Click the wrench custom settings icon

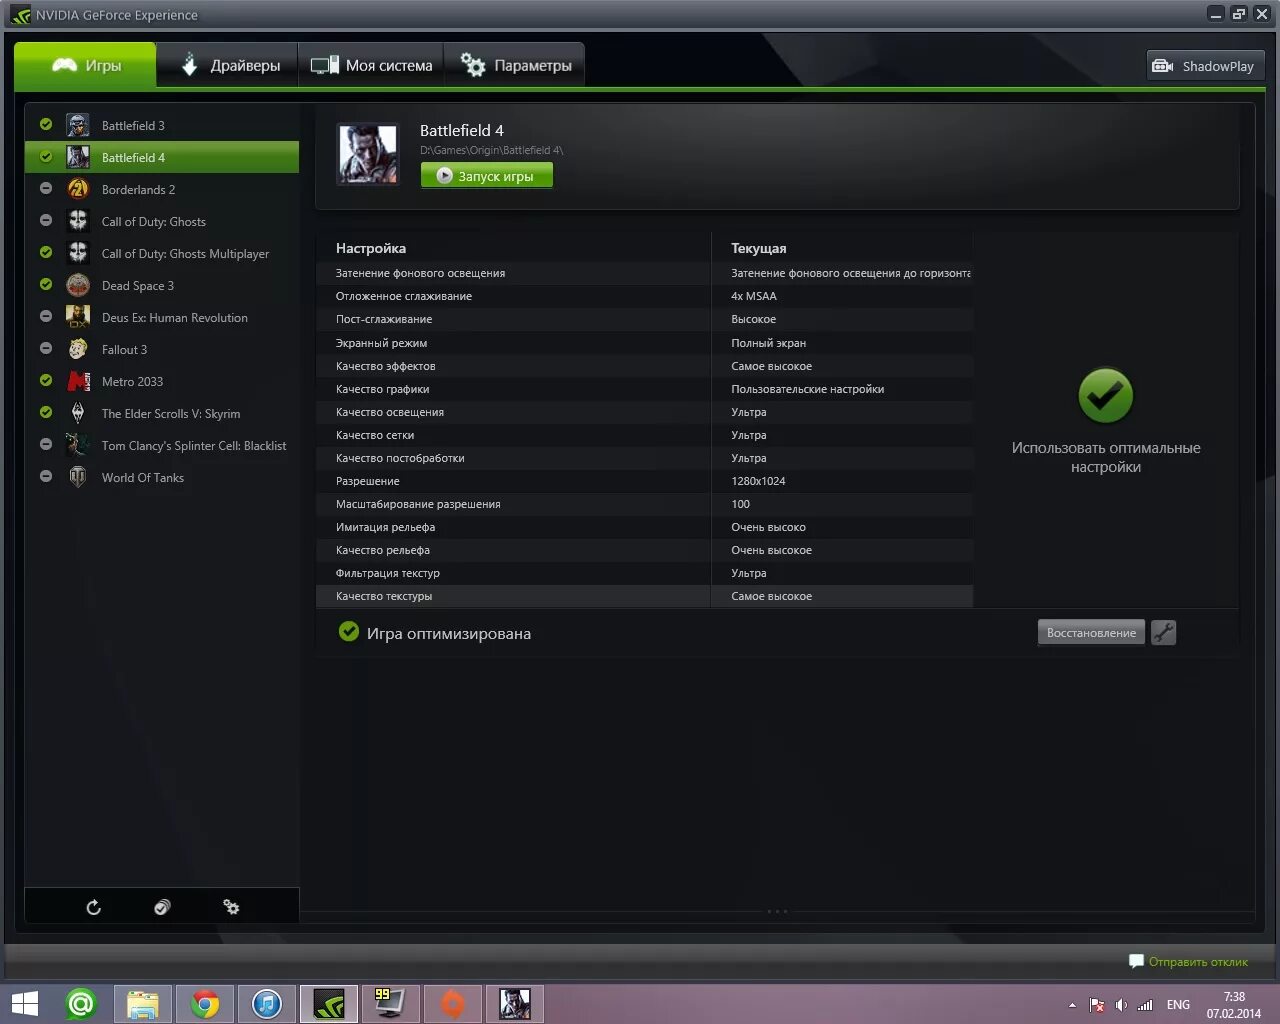click(1163, 632)
